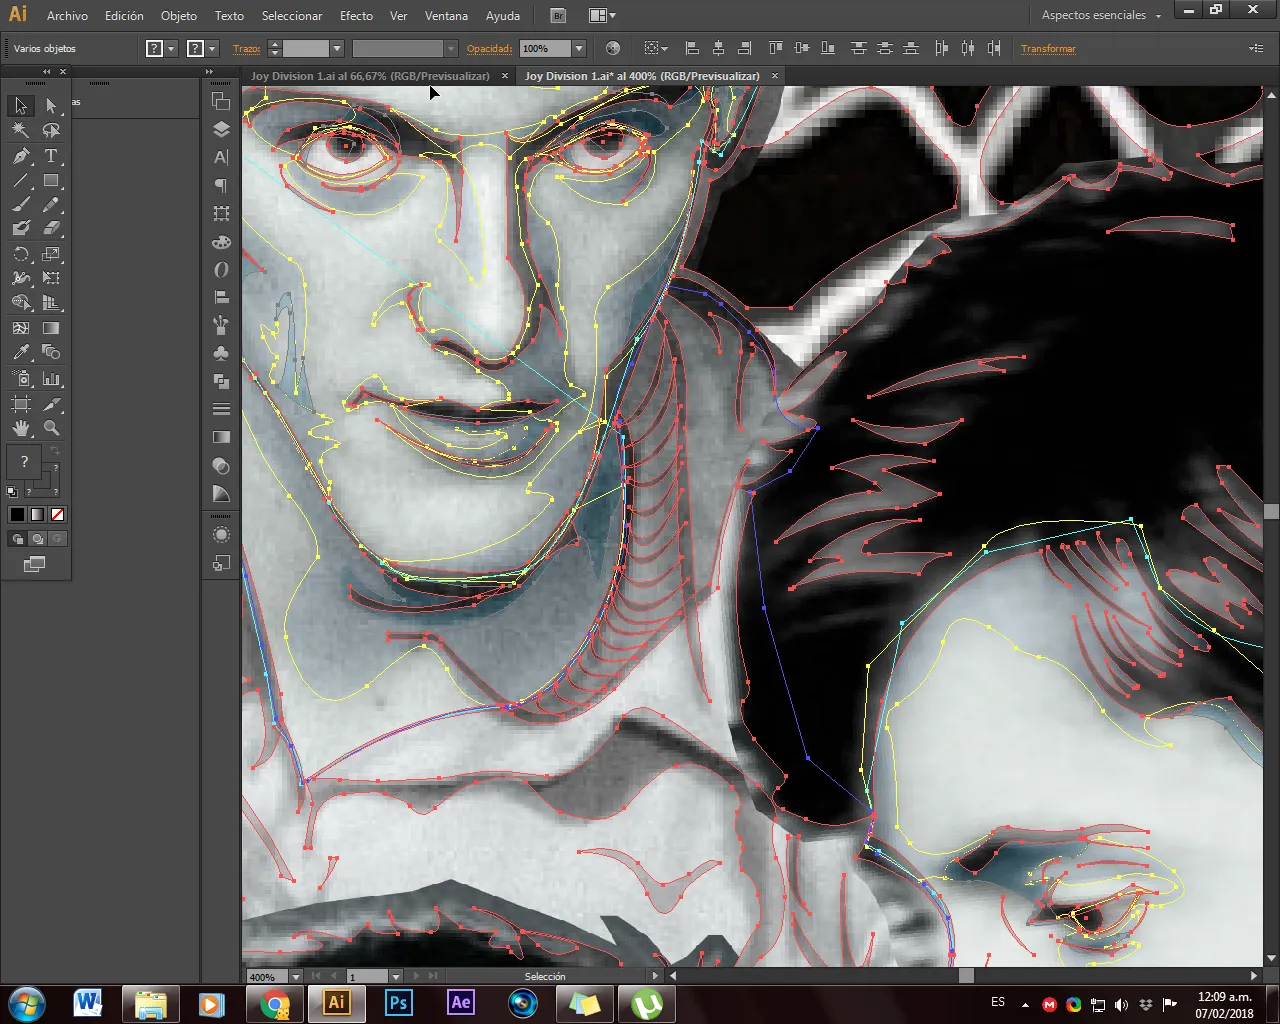Open the Transparency panel icon
The image size is (1280, 1024).
click(221, 466)
